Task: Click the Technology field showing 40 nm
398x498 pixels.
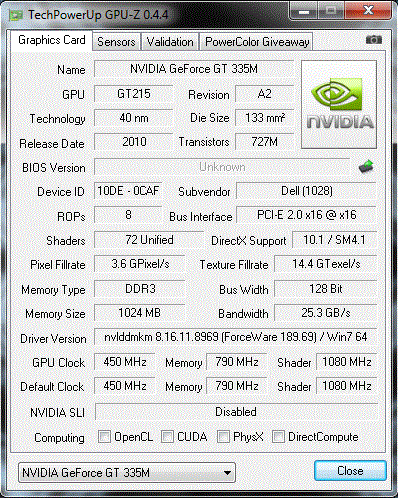Action: click(x=134, y=118)
